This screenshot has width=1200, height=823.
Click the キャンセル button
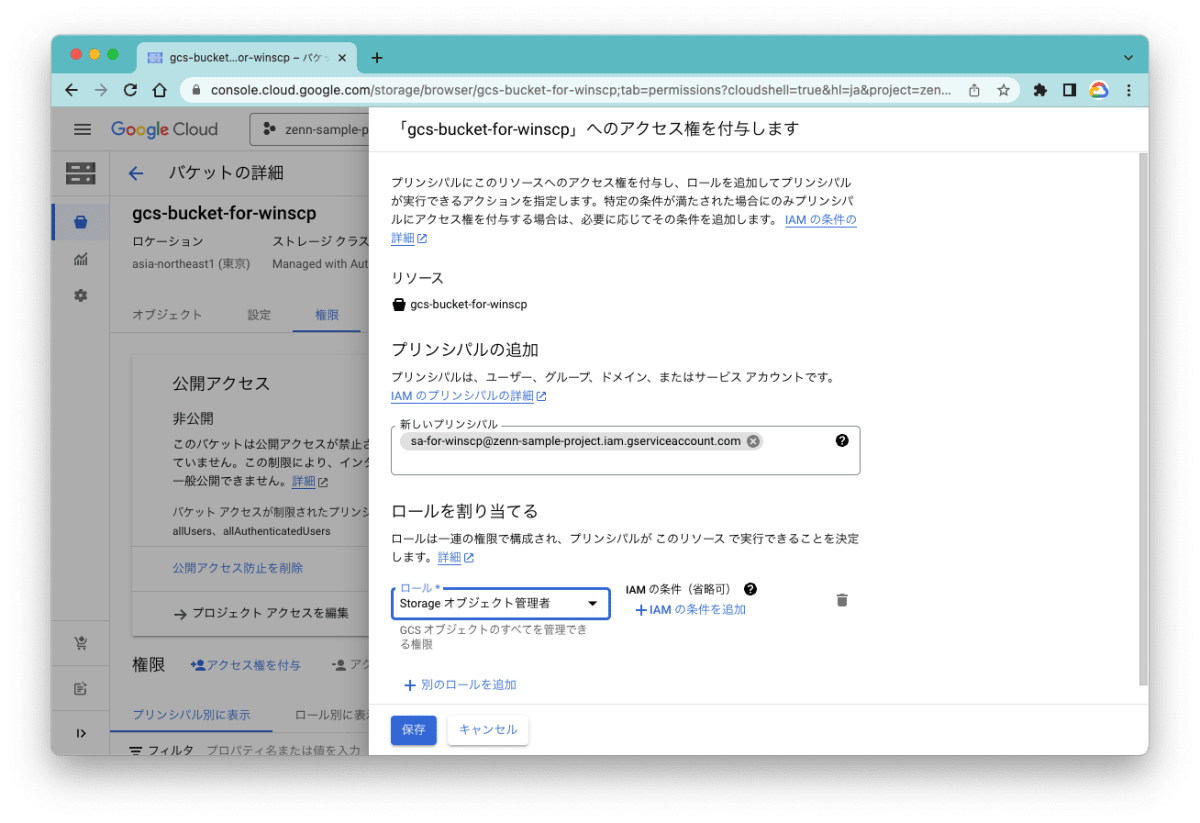pyautogui.click(x=488, y=730)
